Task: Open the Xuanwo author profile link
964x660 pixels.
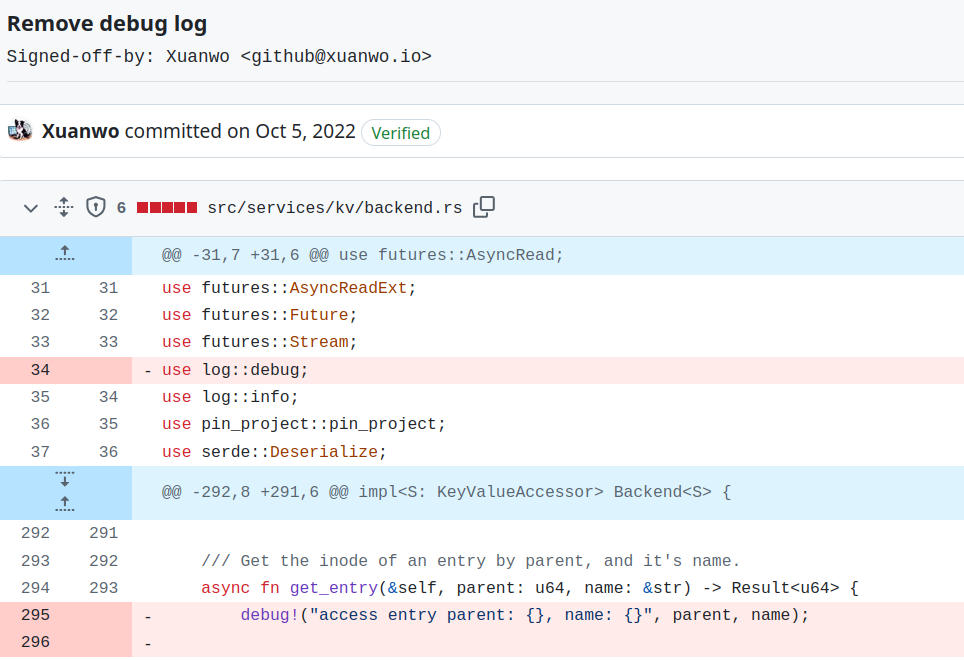Action: pos(80,131)
